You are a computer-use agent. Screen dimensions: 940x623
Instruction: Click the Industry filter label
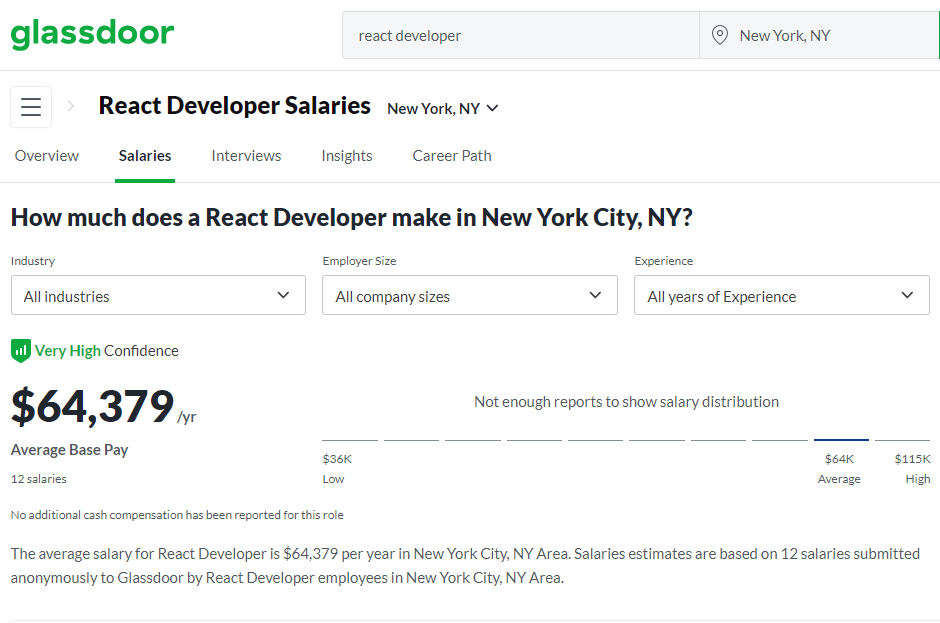pos(33,261)
